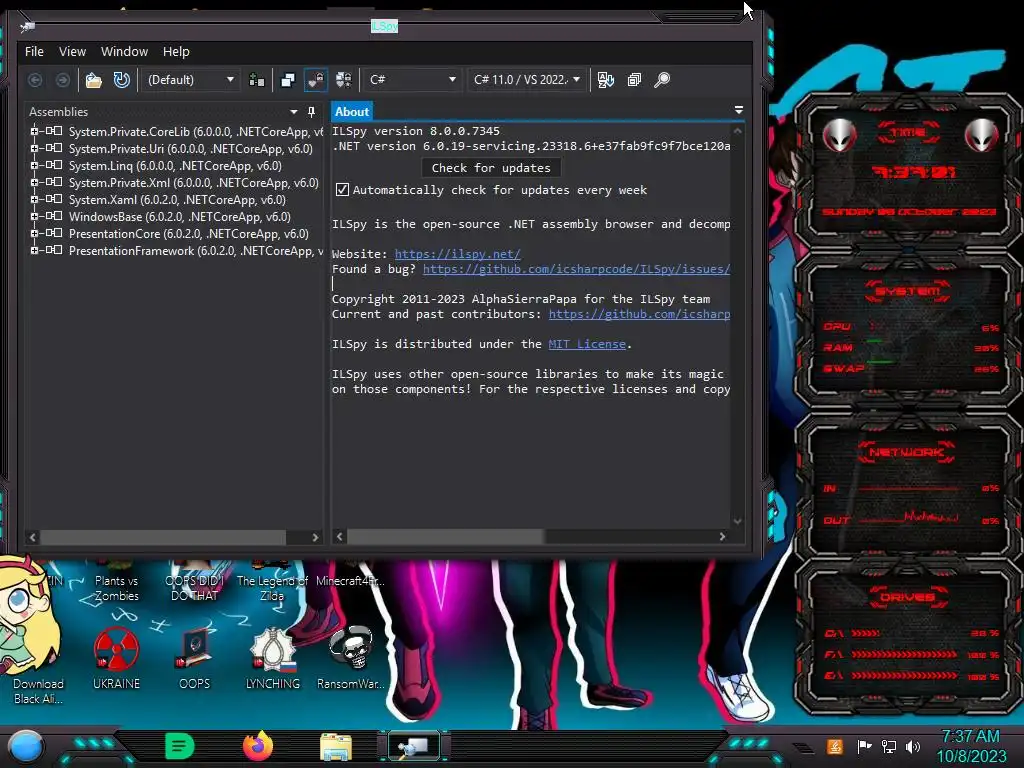Switch to the About tab
This screenshot has width=1024, height=768.
pyautogui.click(x=352, y=112)
